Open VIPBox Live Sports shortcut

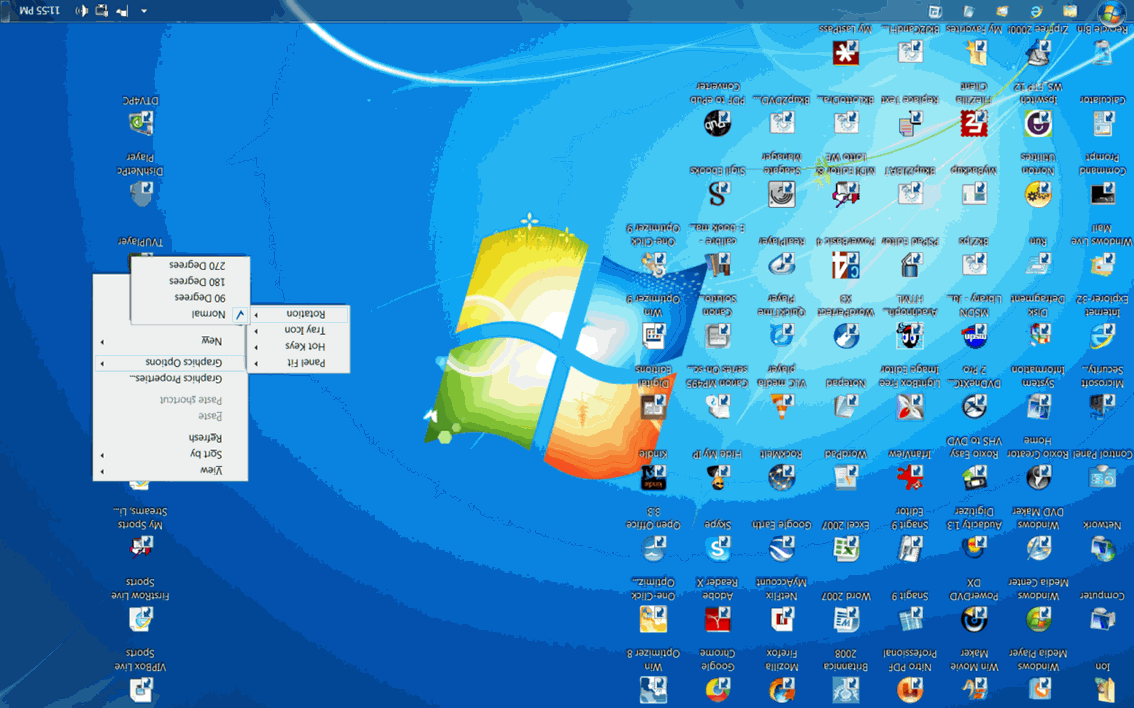click(x=140, y=690)
